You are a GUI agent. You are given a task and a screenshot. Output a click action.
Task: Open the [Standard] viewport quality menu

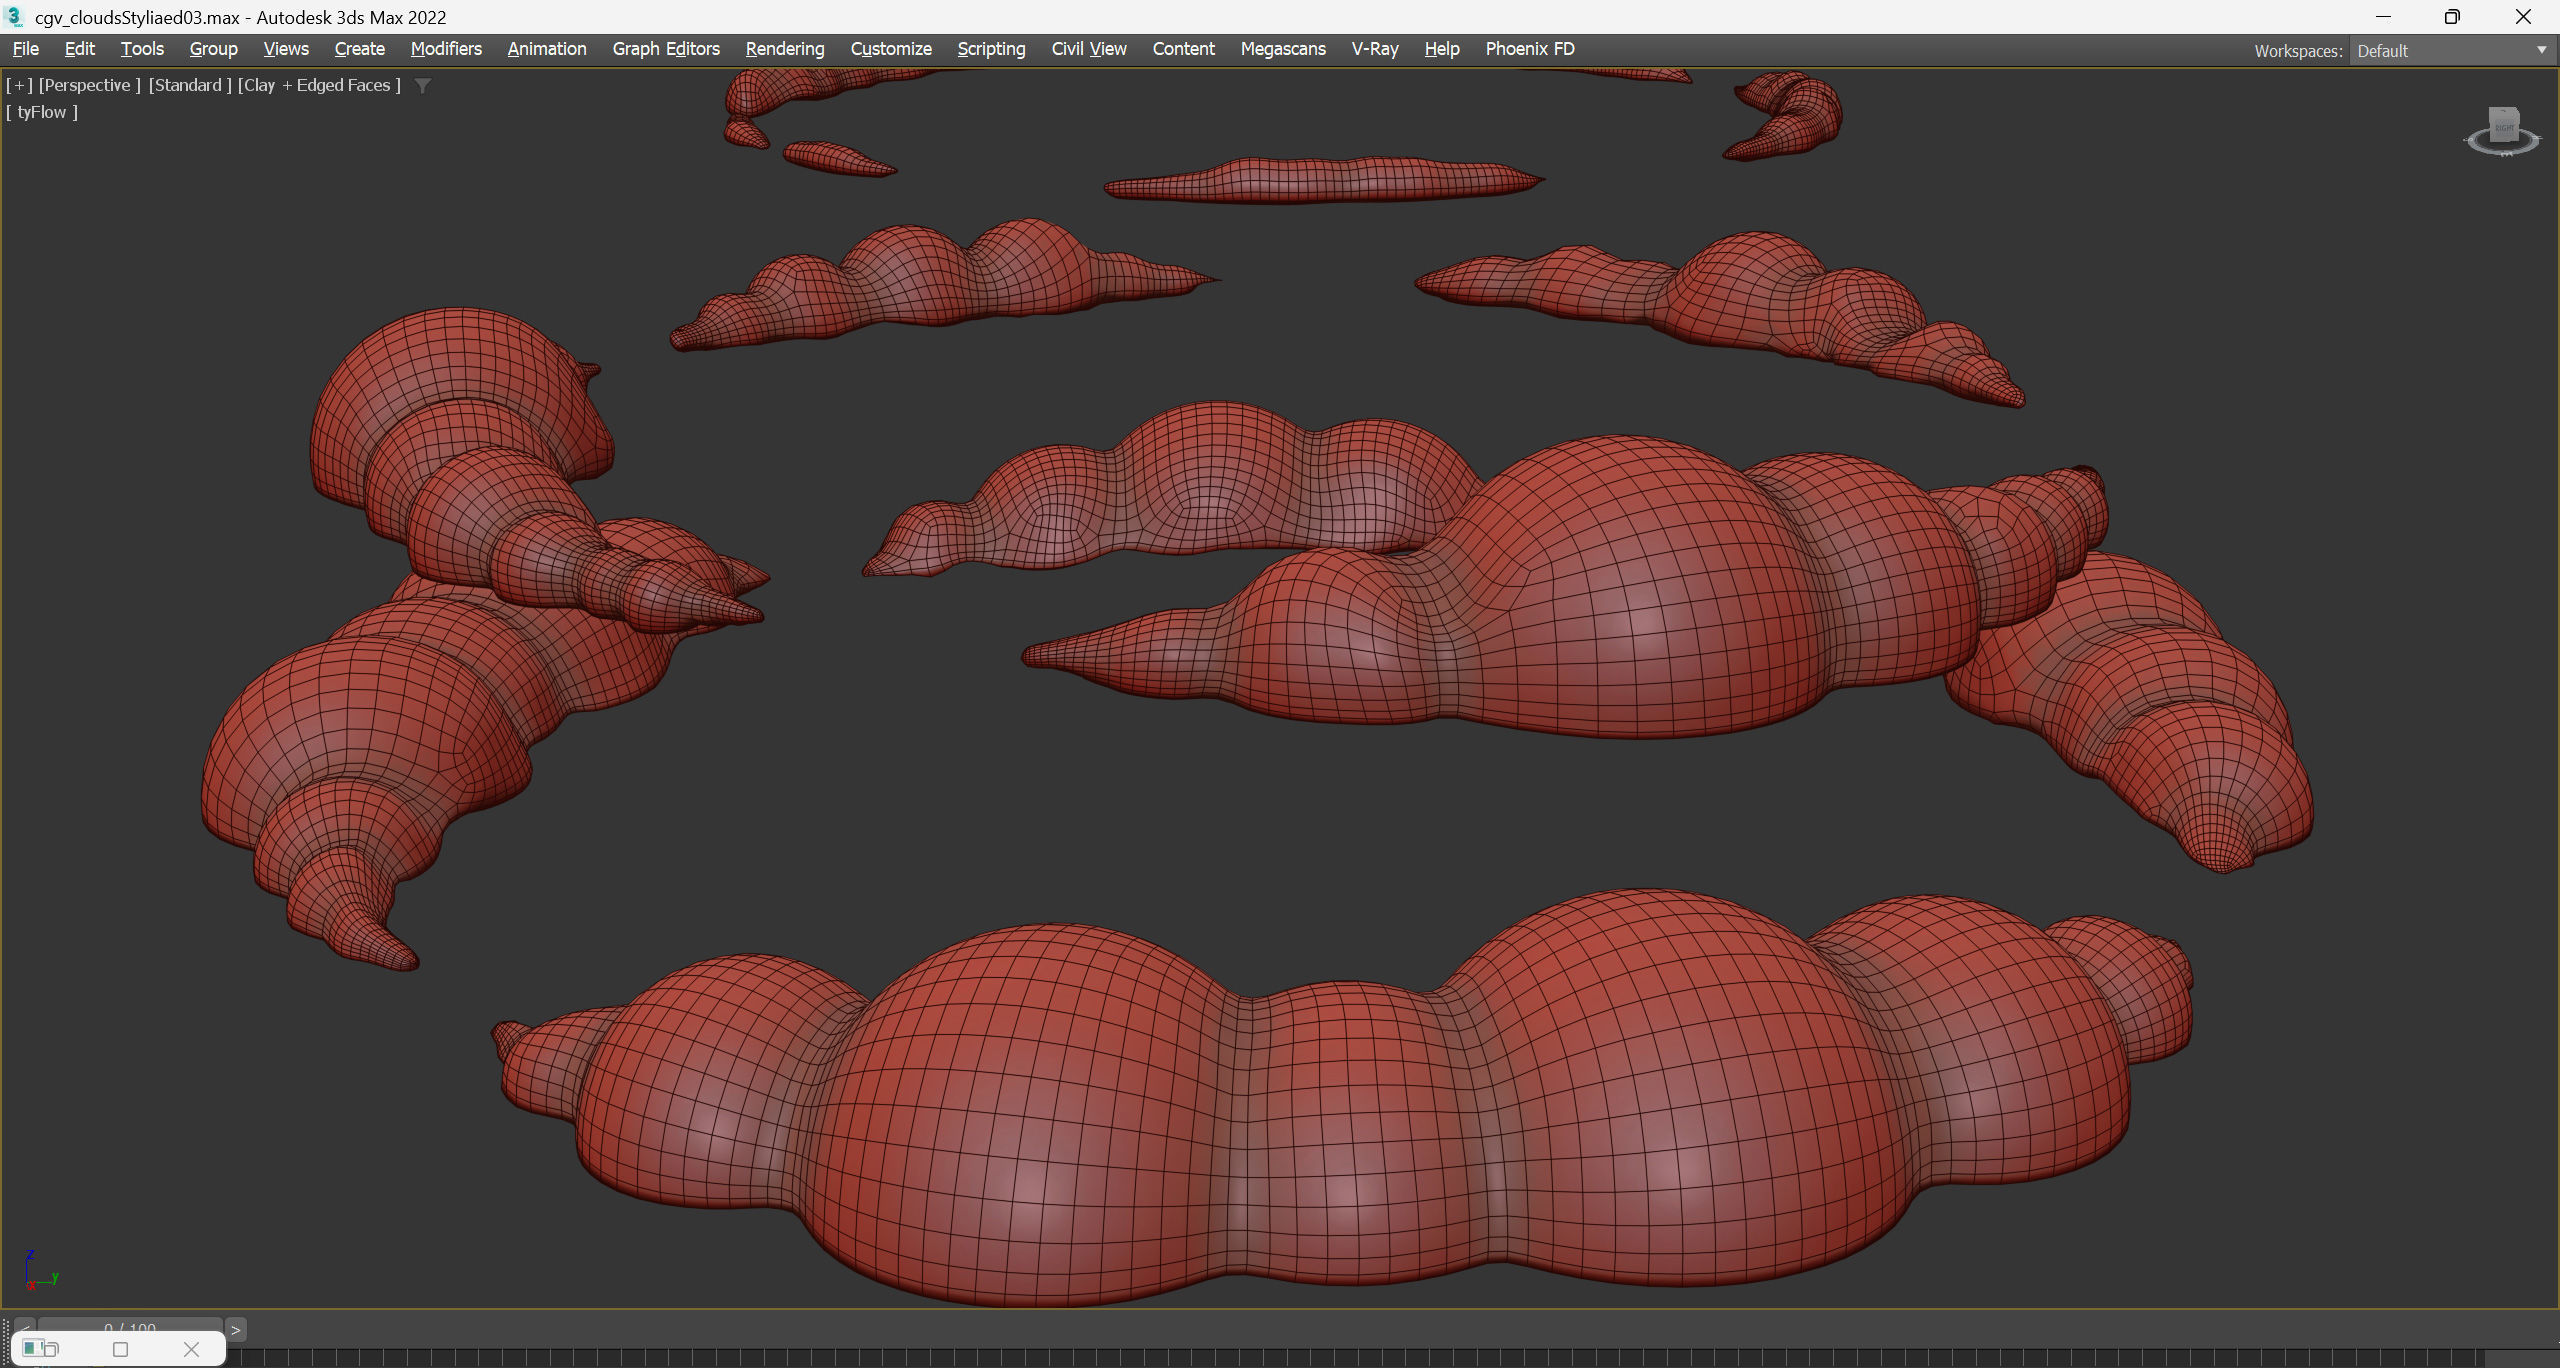[x=190, y=85]
